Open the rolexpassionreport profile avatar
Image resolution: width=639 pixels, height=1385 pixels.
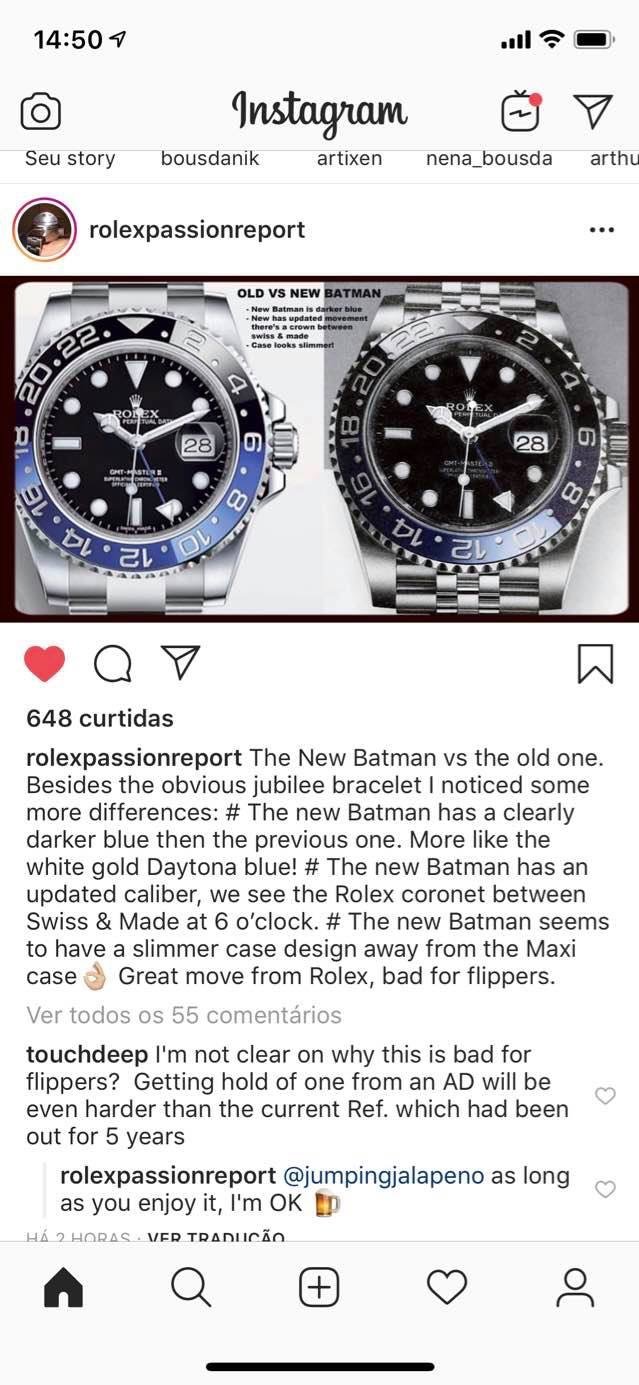coord(44,230)
